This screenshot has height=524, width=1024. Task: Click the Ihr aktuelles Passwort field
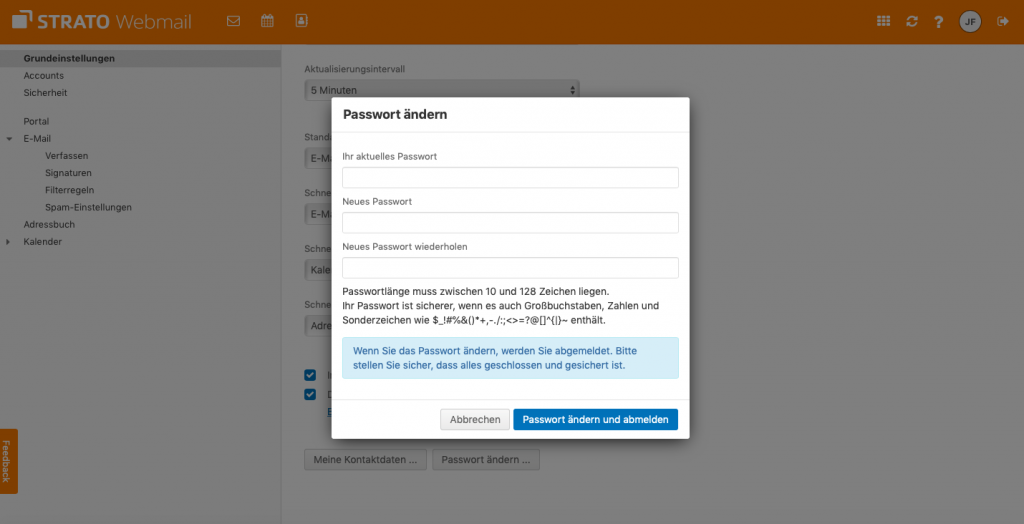510,178
